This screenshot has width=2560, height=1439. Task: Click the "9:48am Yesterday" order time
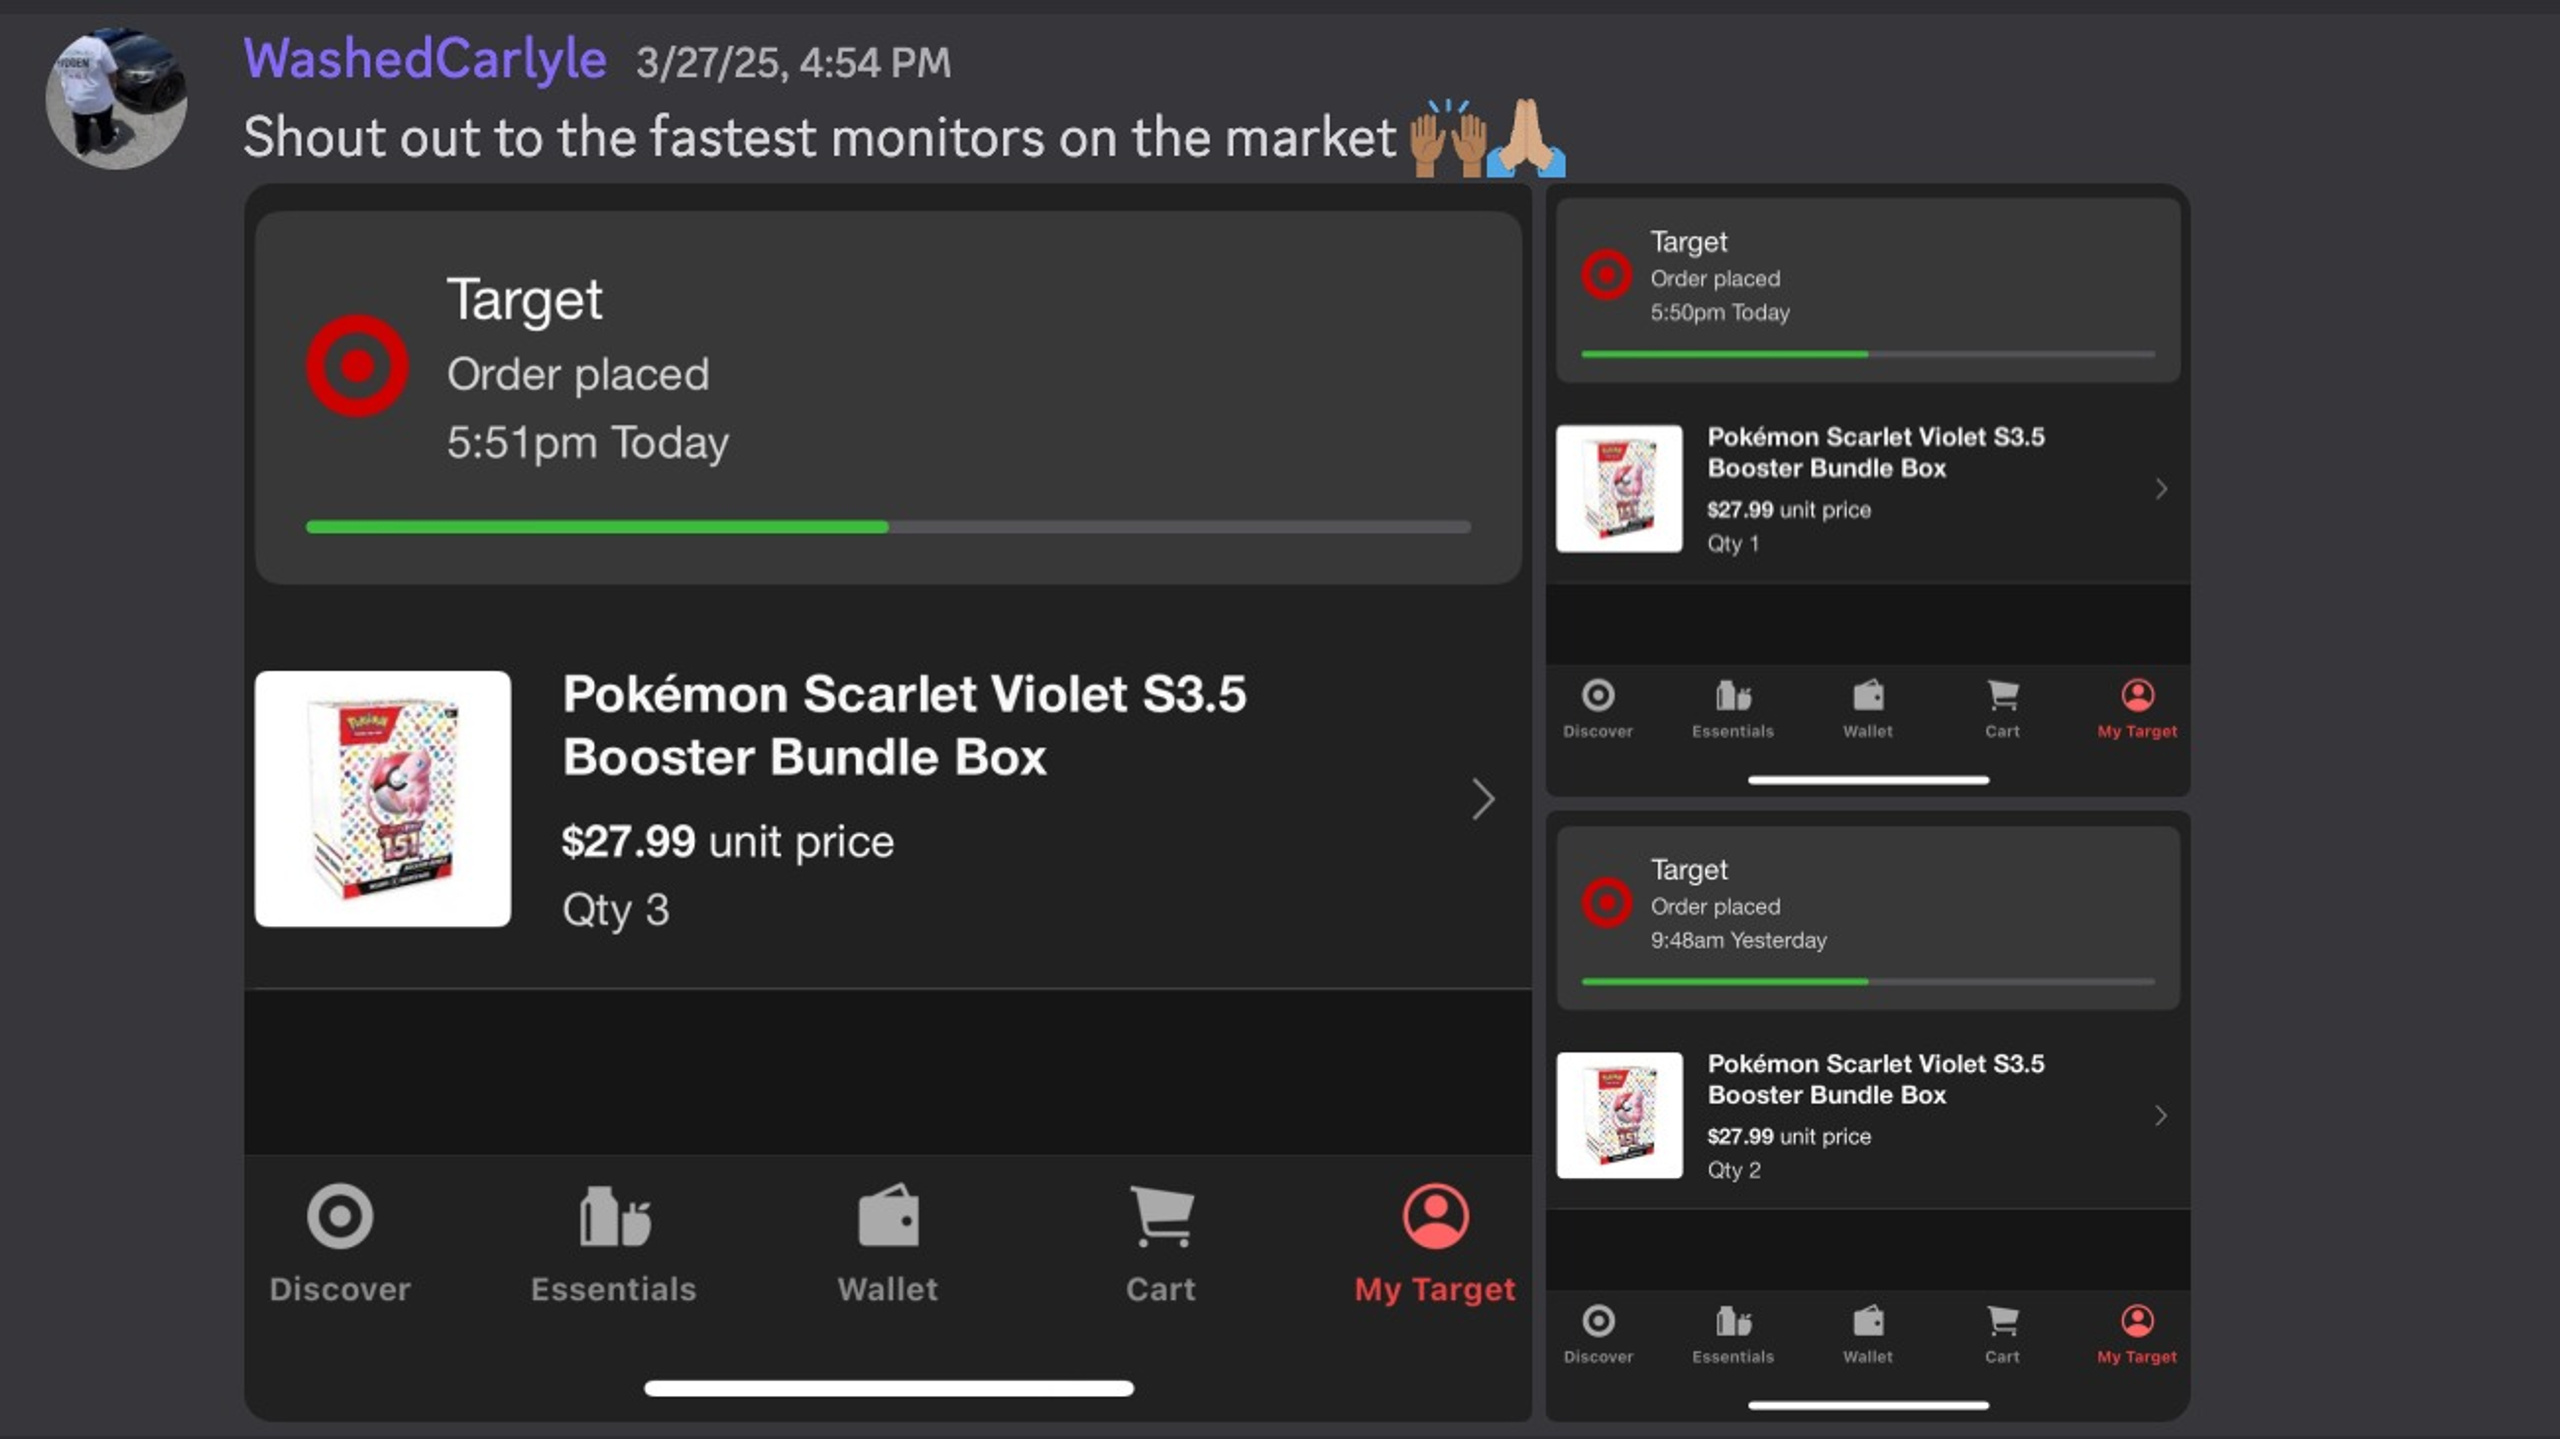[1738, 940]
